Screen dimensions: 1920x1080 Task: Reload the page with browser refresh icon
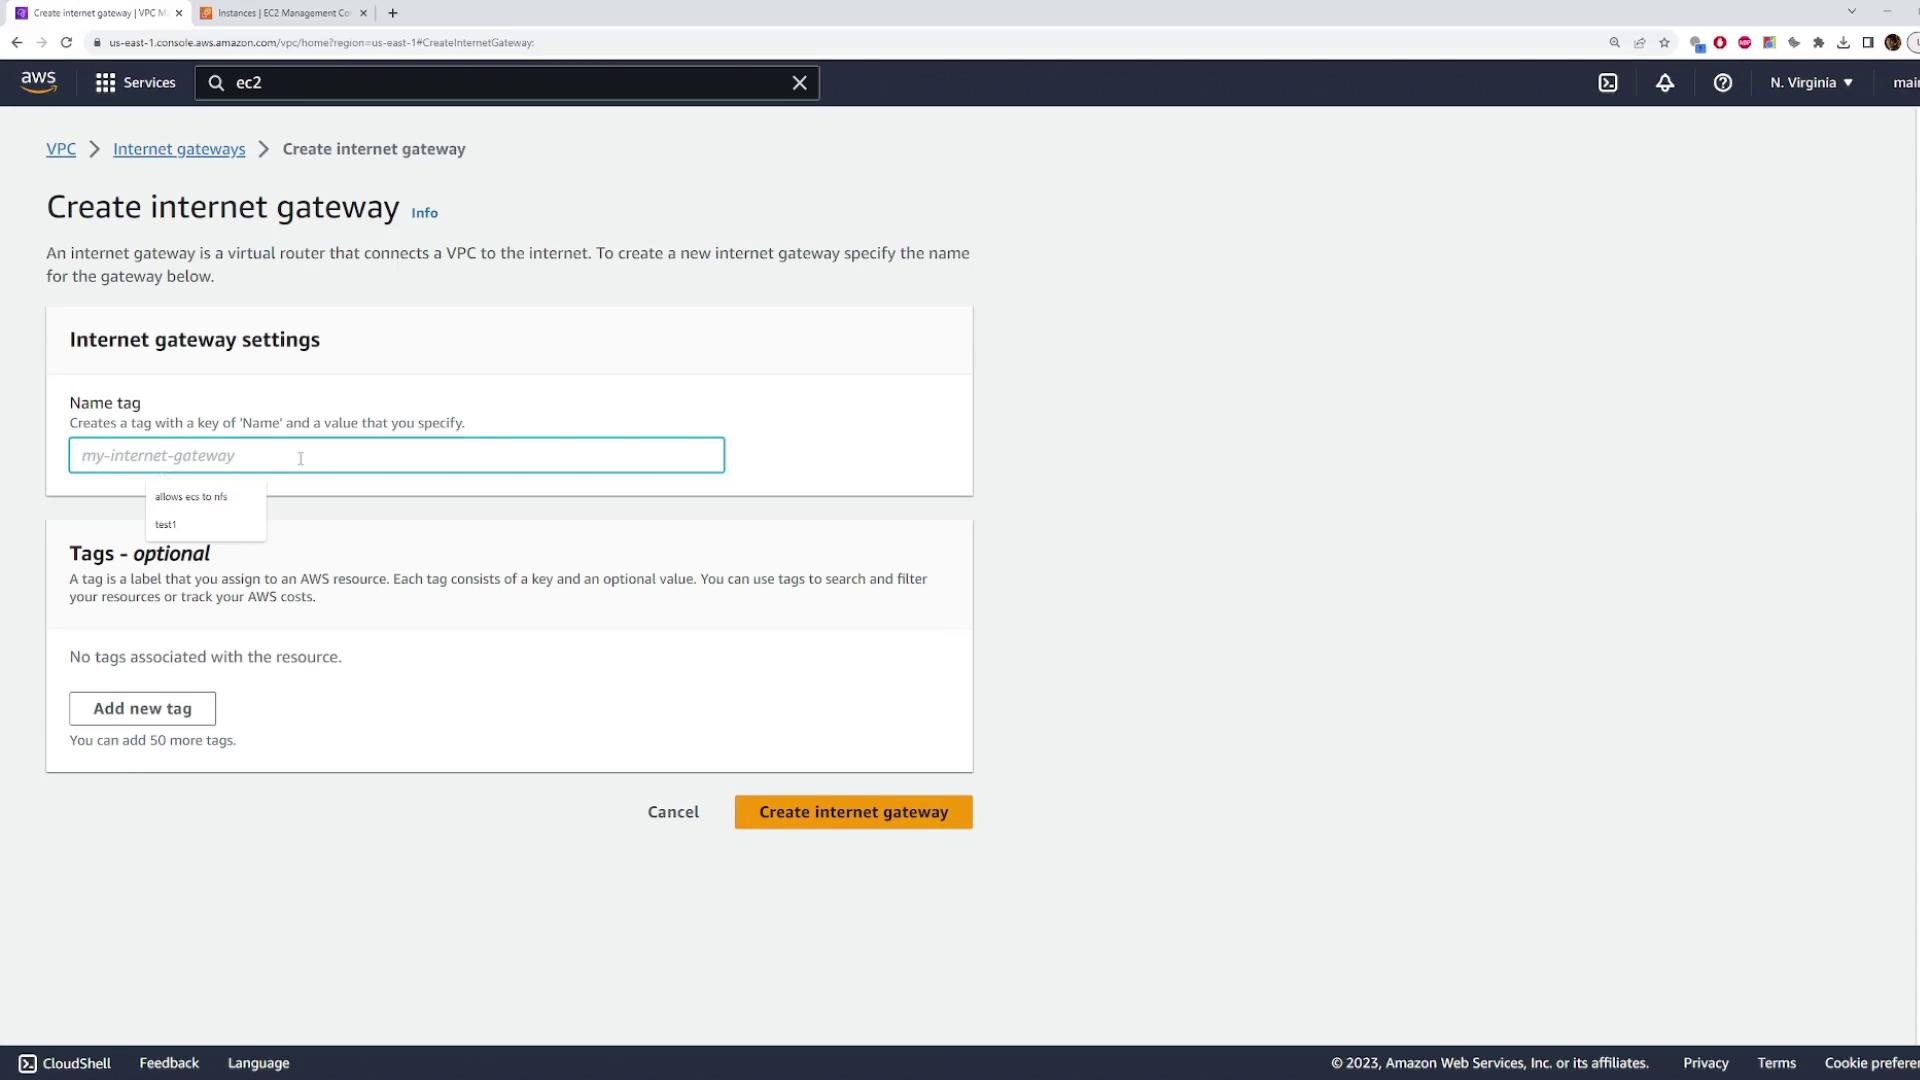tap(66, 42)
